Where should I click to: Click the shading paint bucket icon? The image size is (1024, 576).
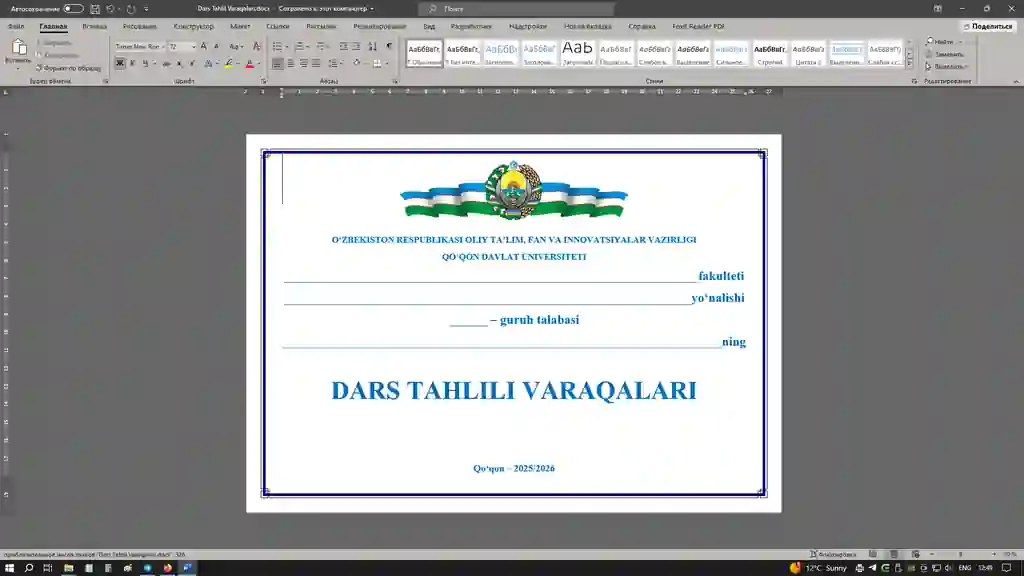pyautogui.click(x=357, y=63)
